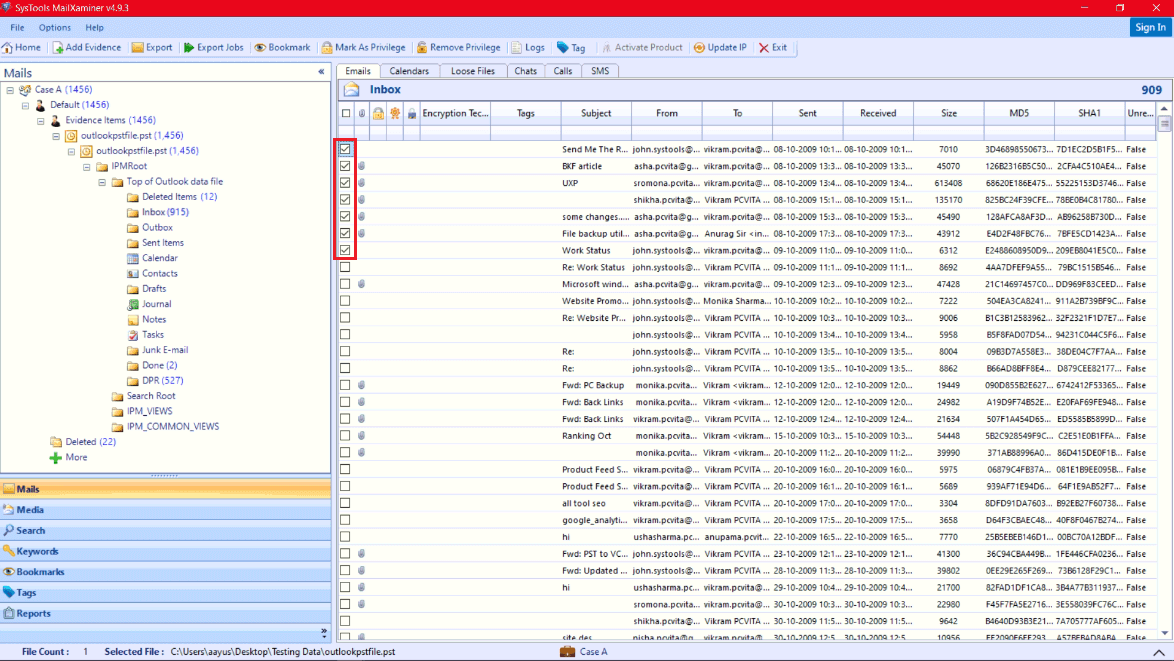The image size is (1174, 661).
Task: Sort emails by From column
Action: pos(666,113)
